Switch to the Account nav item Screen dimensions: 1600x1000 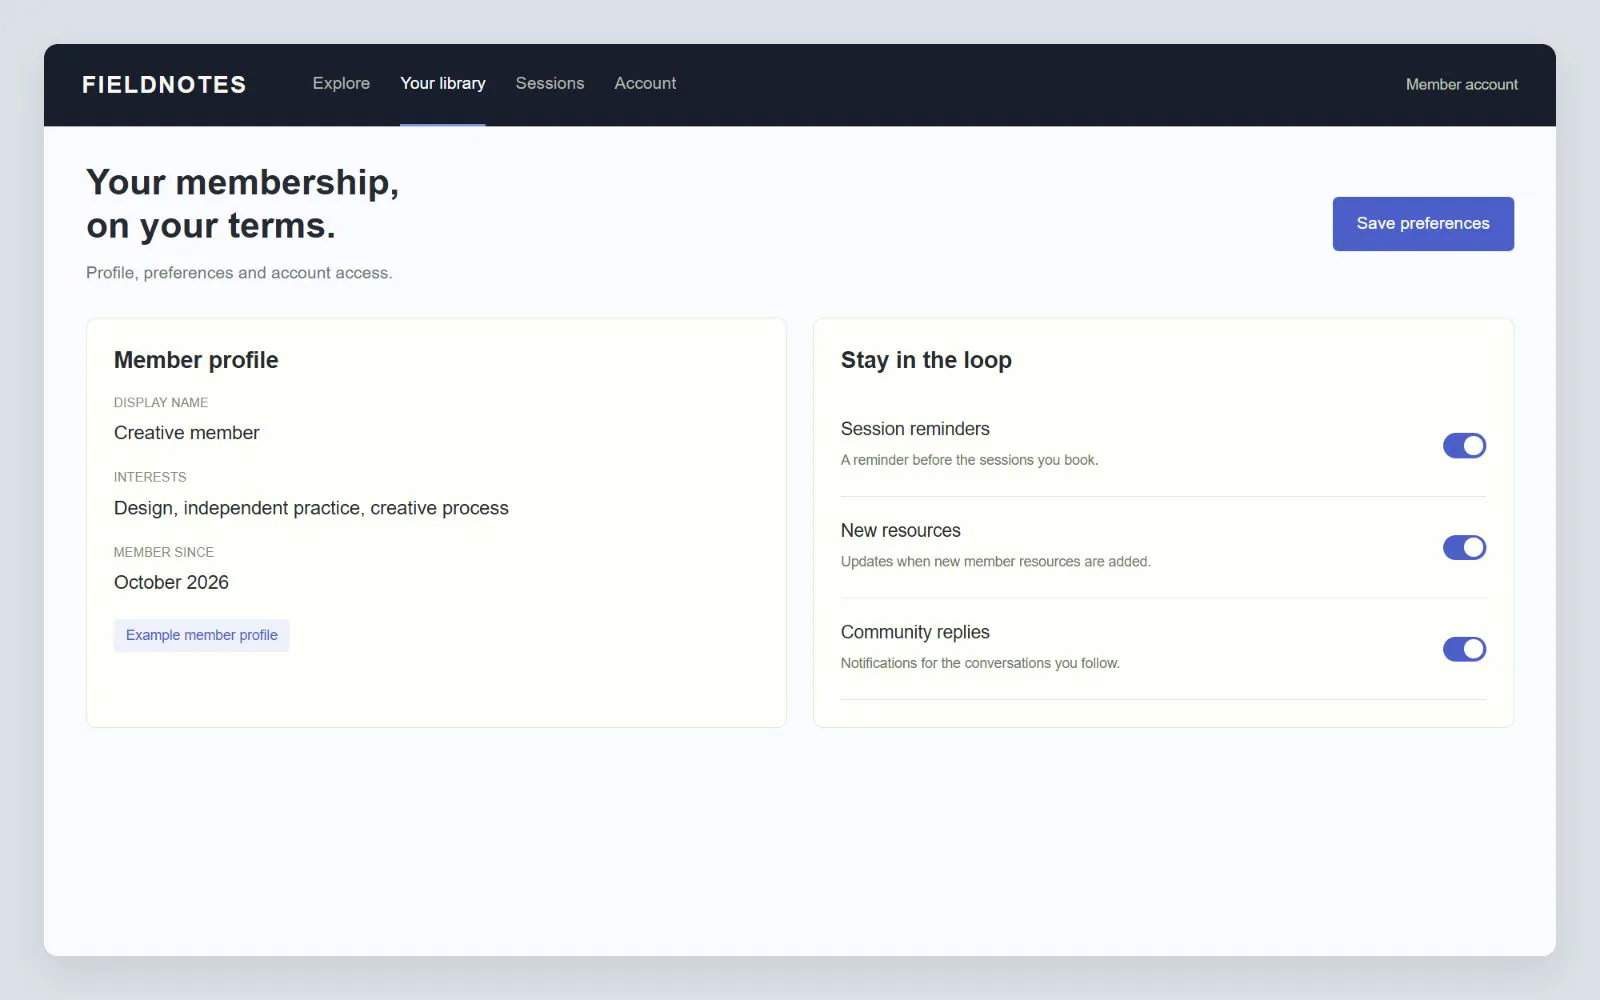[645, 84]
